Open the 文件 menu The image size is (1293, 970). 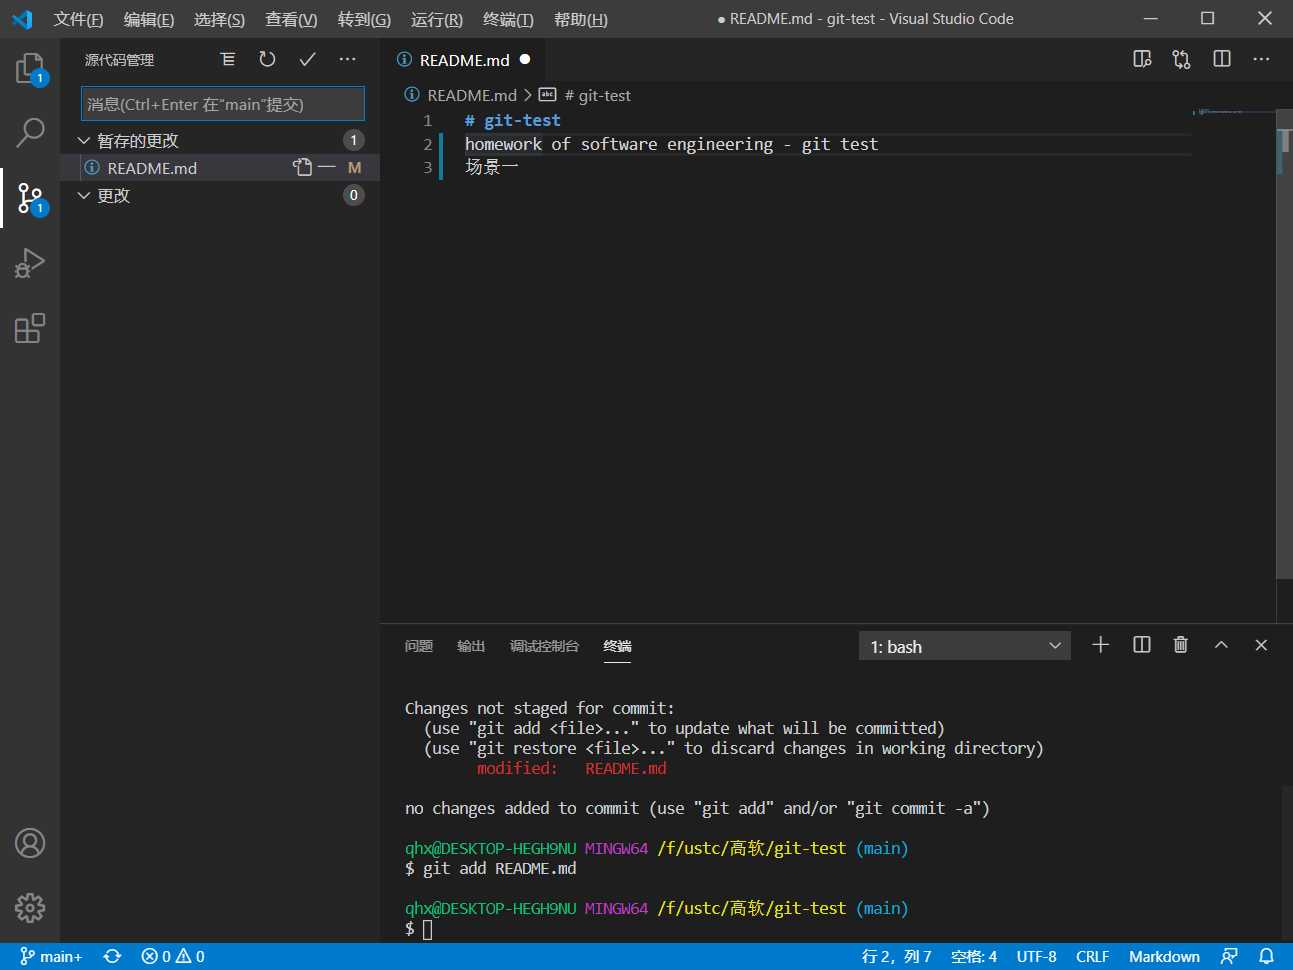[x=78, y=19]
